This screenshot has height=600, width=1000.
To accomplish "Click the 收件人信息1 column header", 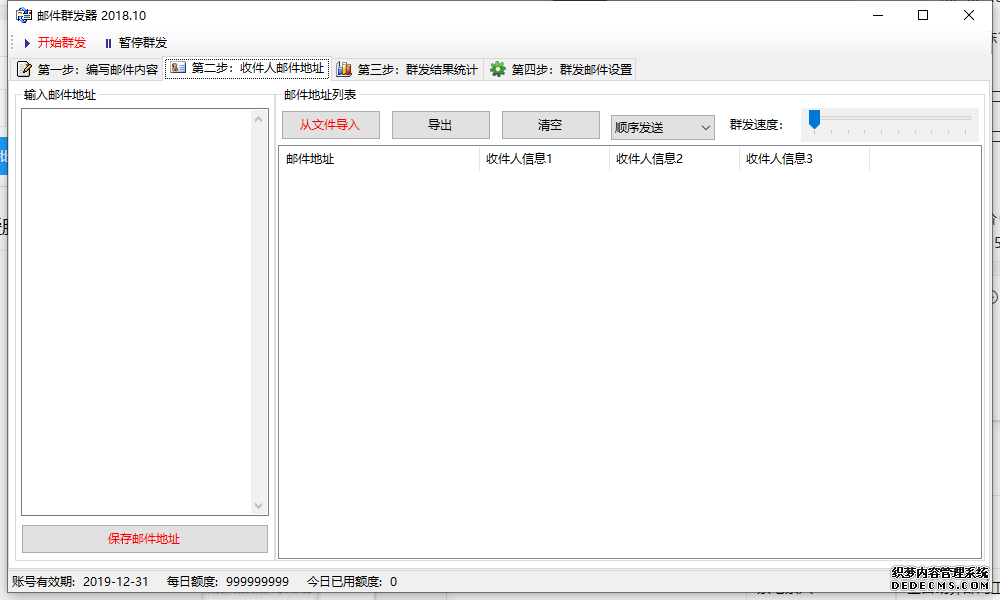I will click(x=544, y=159).
